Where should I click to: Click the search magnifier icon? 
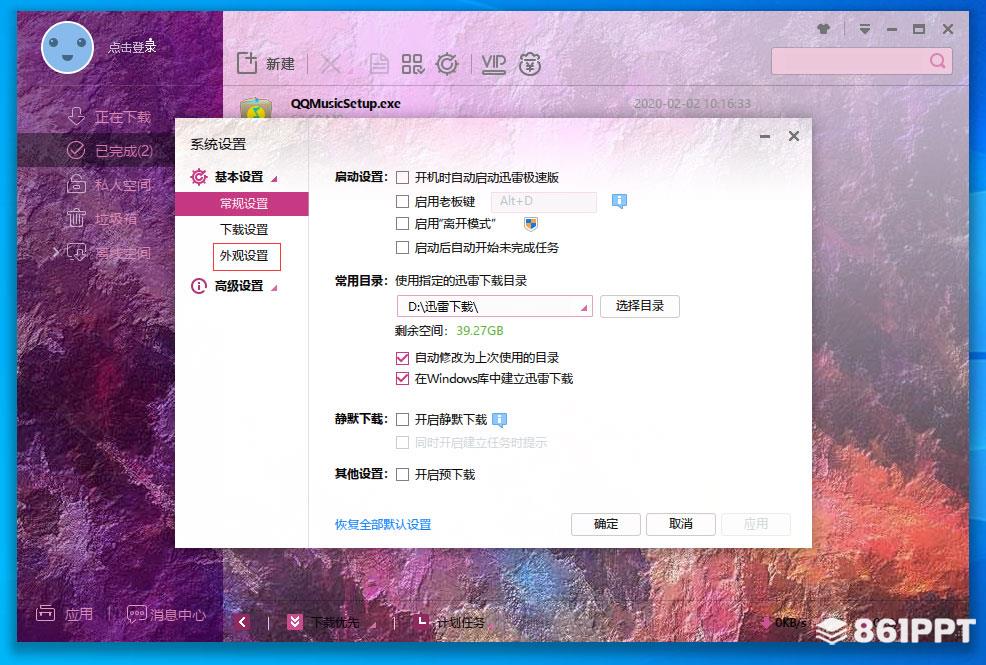tap(937, 61)
